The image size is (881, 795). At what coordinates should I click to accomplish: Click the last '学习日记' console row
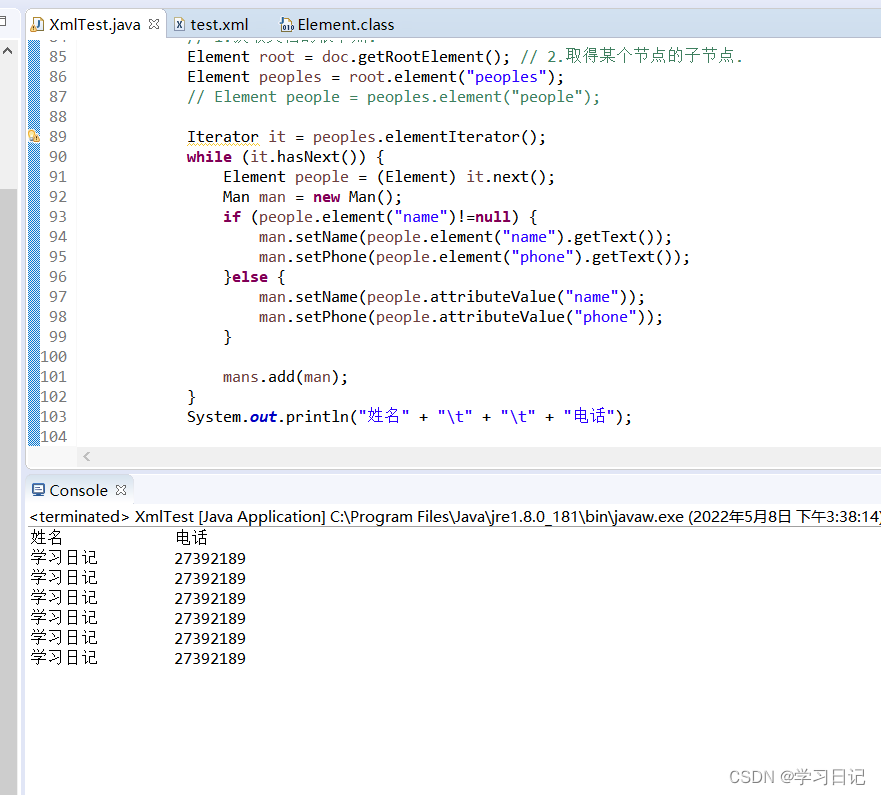64,658
